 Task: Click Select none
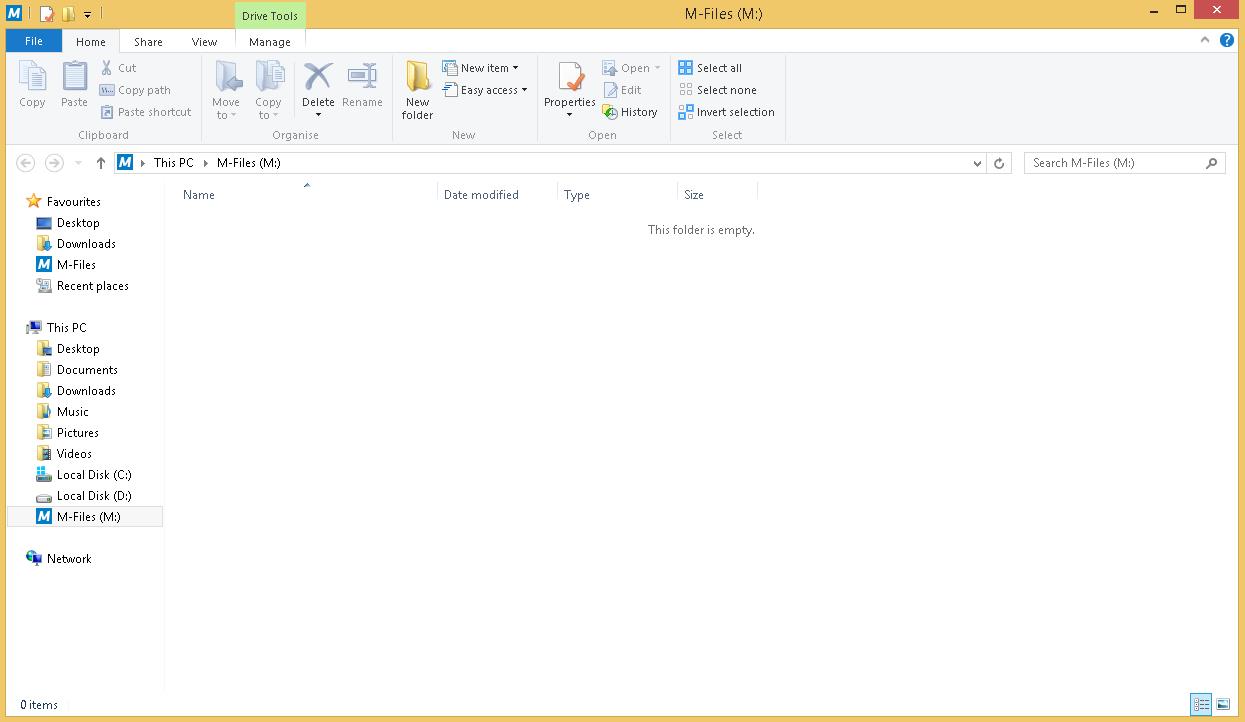[x=717, y=90]
